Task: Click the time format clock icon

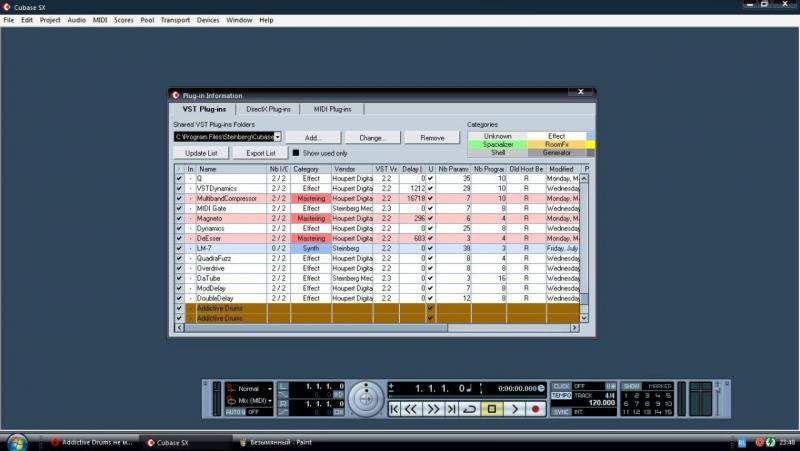Action: click(541, 388)
